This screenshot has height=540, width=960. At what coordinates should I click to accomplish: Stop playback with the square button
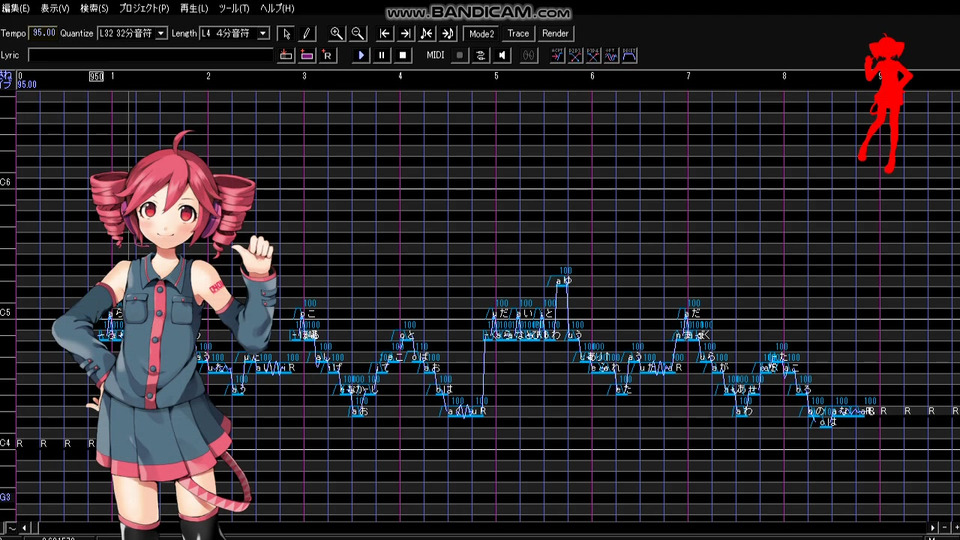click(402, 55)
